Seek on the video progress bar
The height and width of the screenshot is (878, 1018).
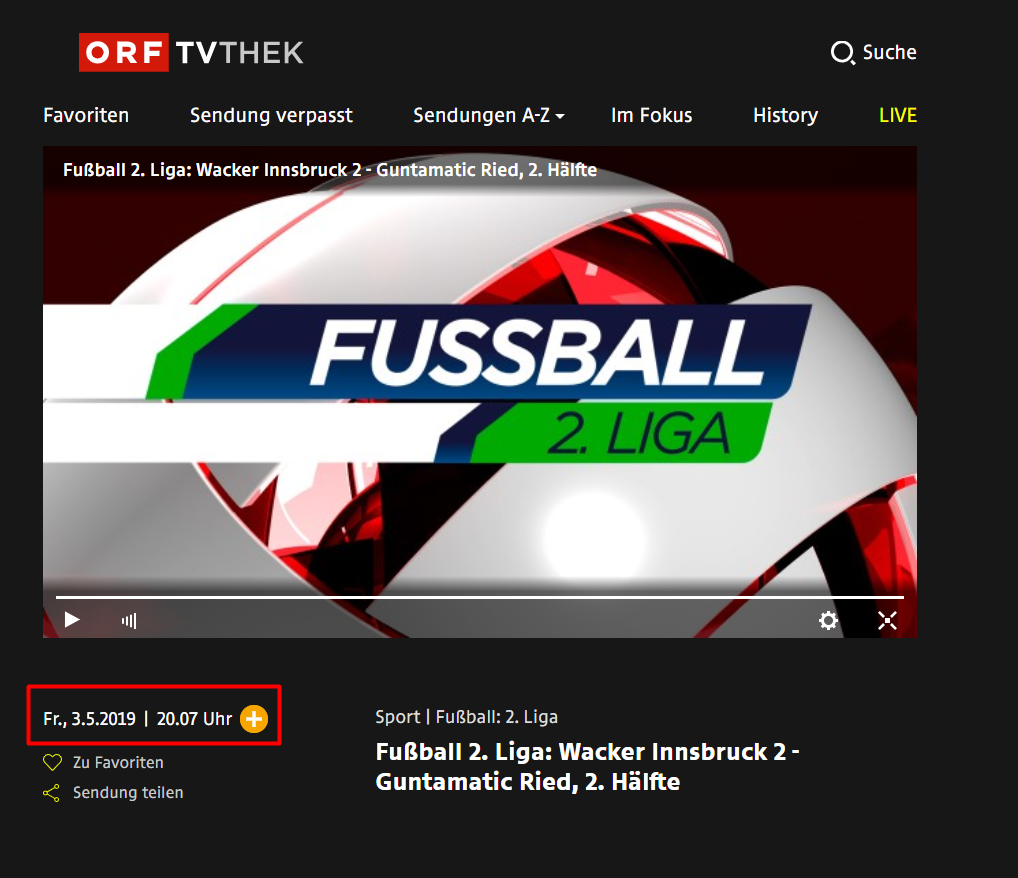[480, 597]
